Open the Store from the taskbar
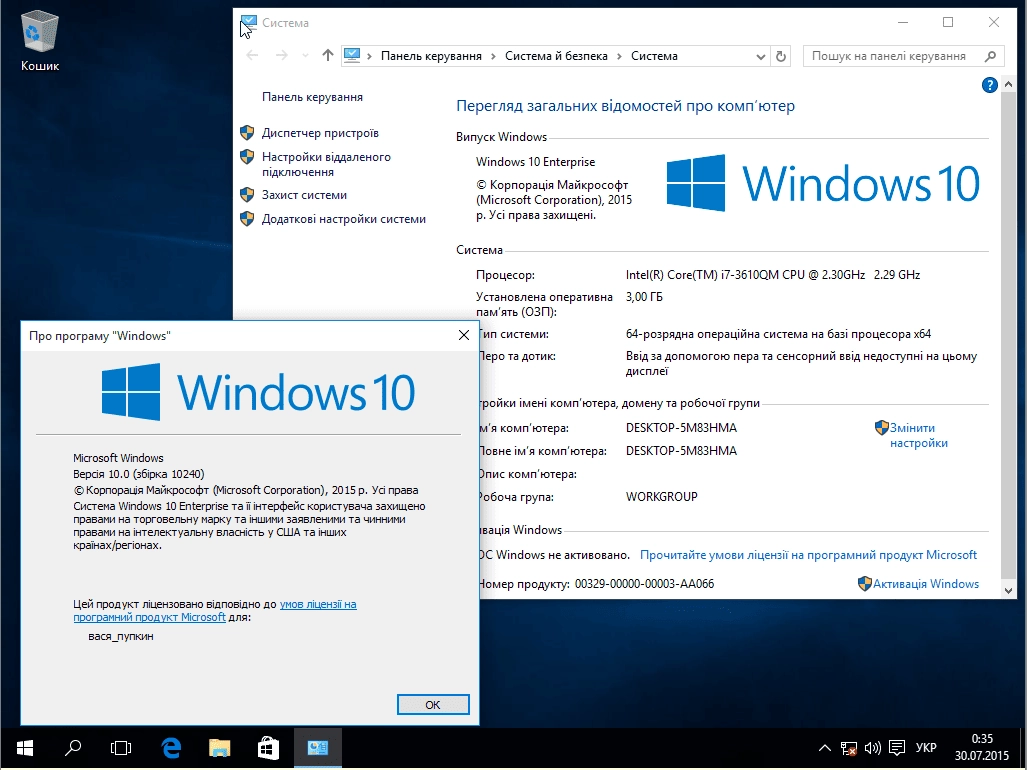The image size is (1027, 770). (x=269, y=748)
